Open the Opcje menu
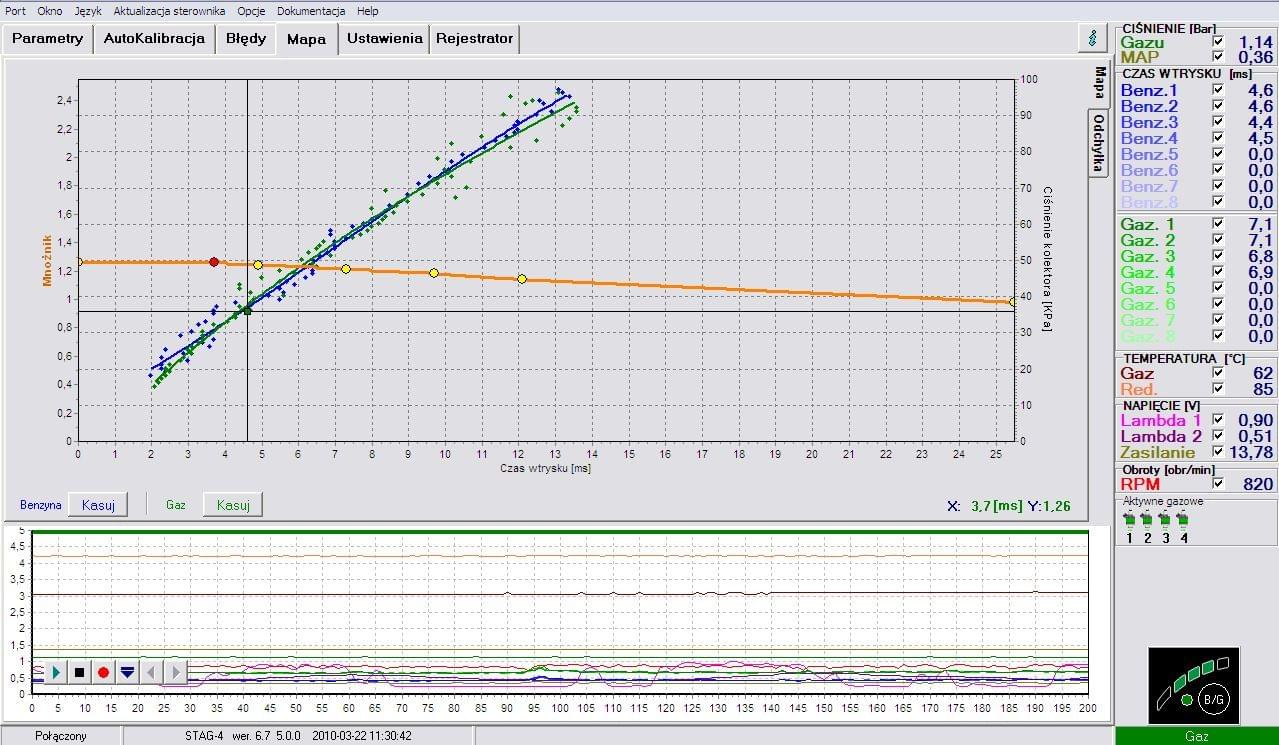Viewport: 1279px width, 745px height. tap(252, 11)
